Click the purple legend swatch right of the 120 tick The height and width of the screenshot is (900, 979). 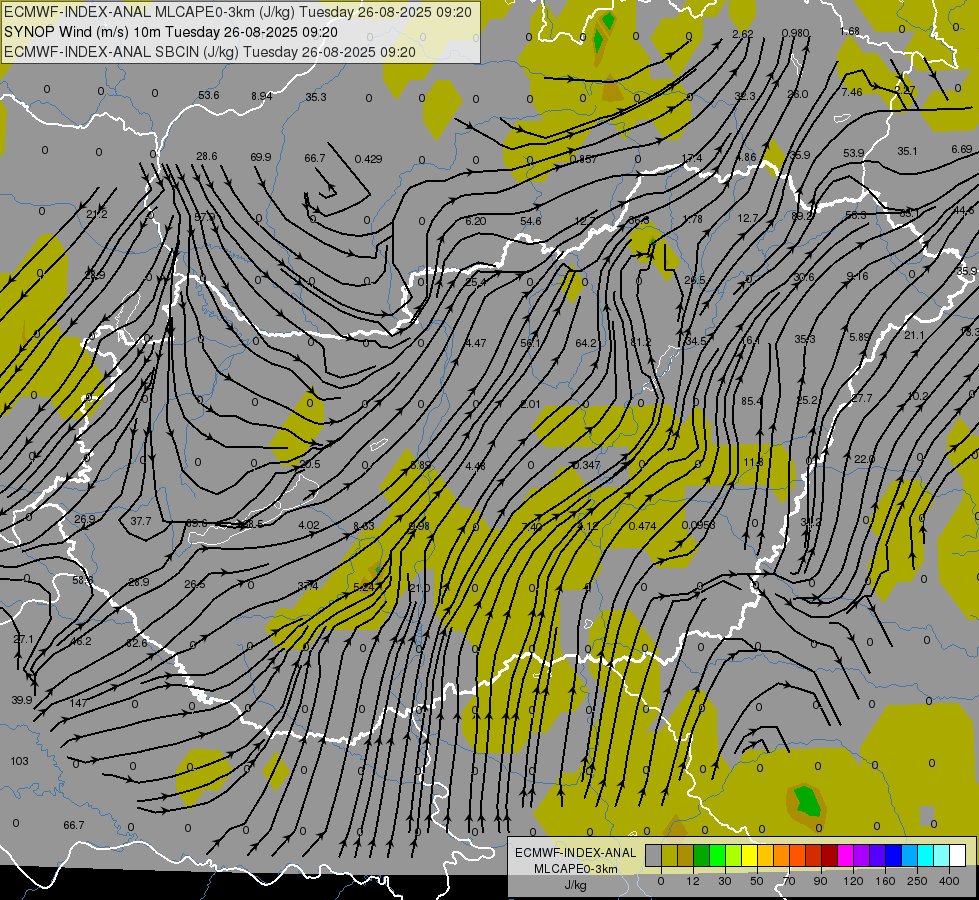coord(862,856)
